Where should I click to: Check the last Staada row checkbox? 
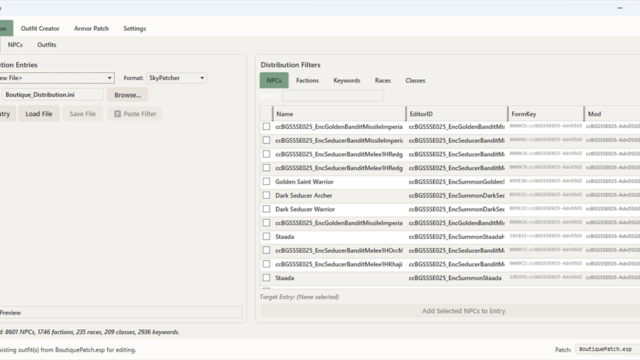(267, 278)
